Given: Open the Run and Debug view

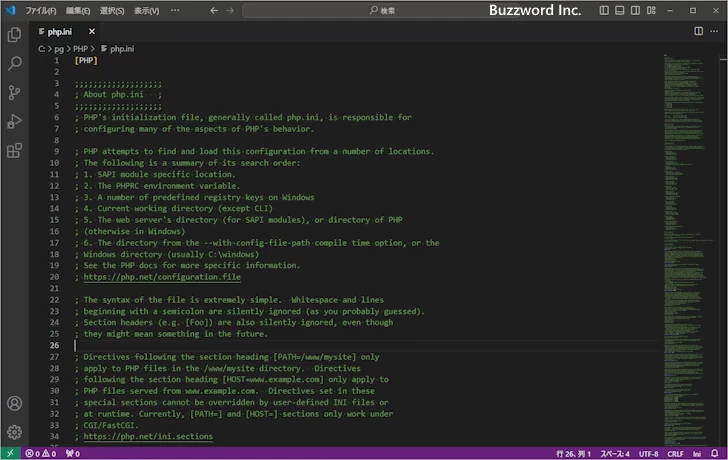Looking at the screenshot, I should click(x=14, y=122).
